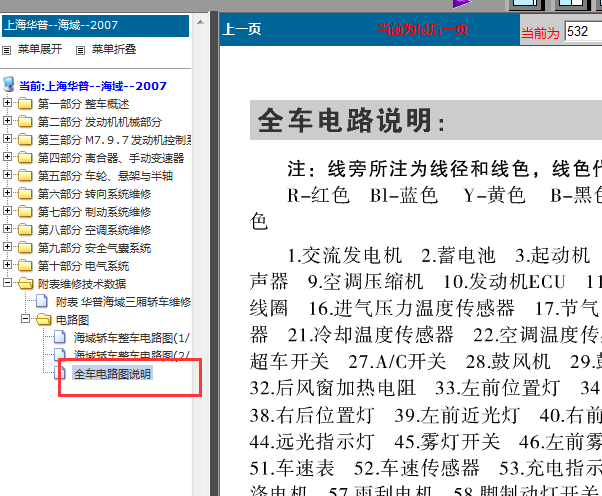Viewport: 602px width, 496px height.
Task: Open 海域轿车整车电路图(2/ document
Action: click(x=132, y=355)
